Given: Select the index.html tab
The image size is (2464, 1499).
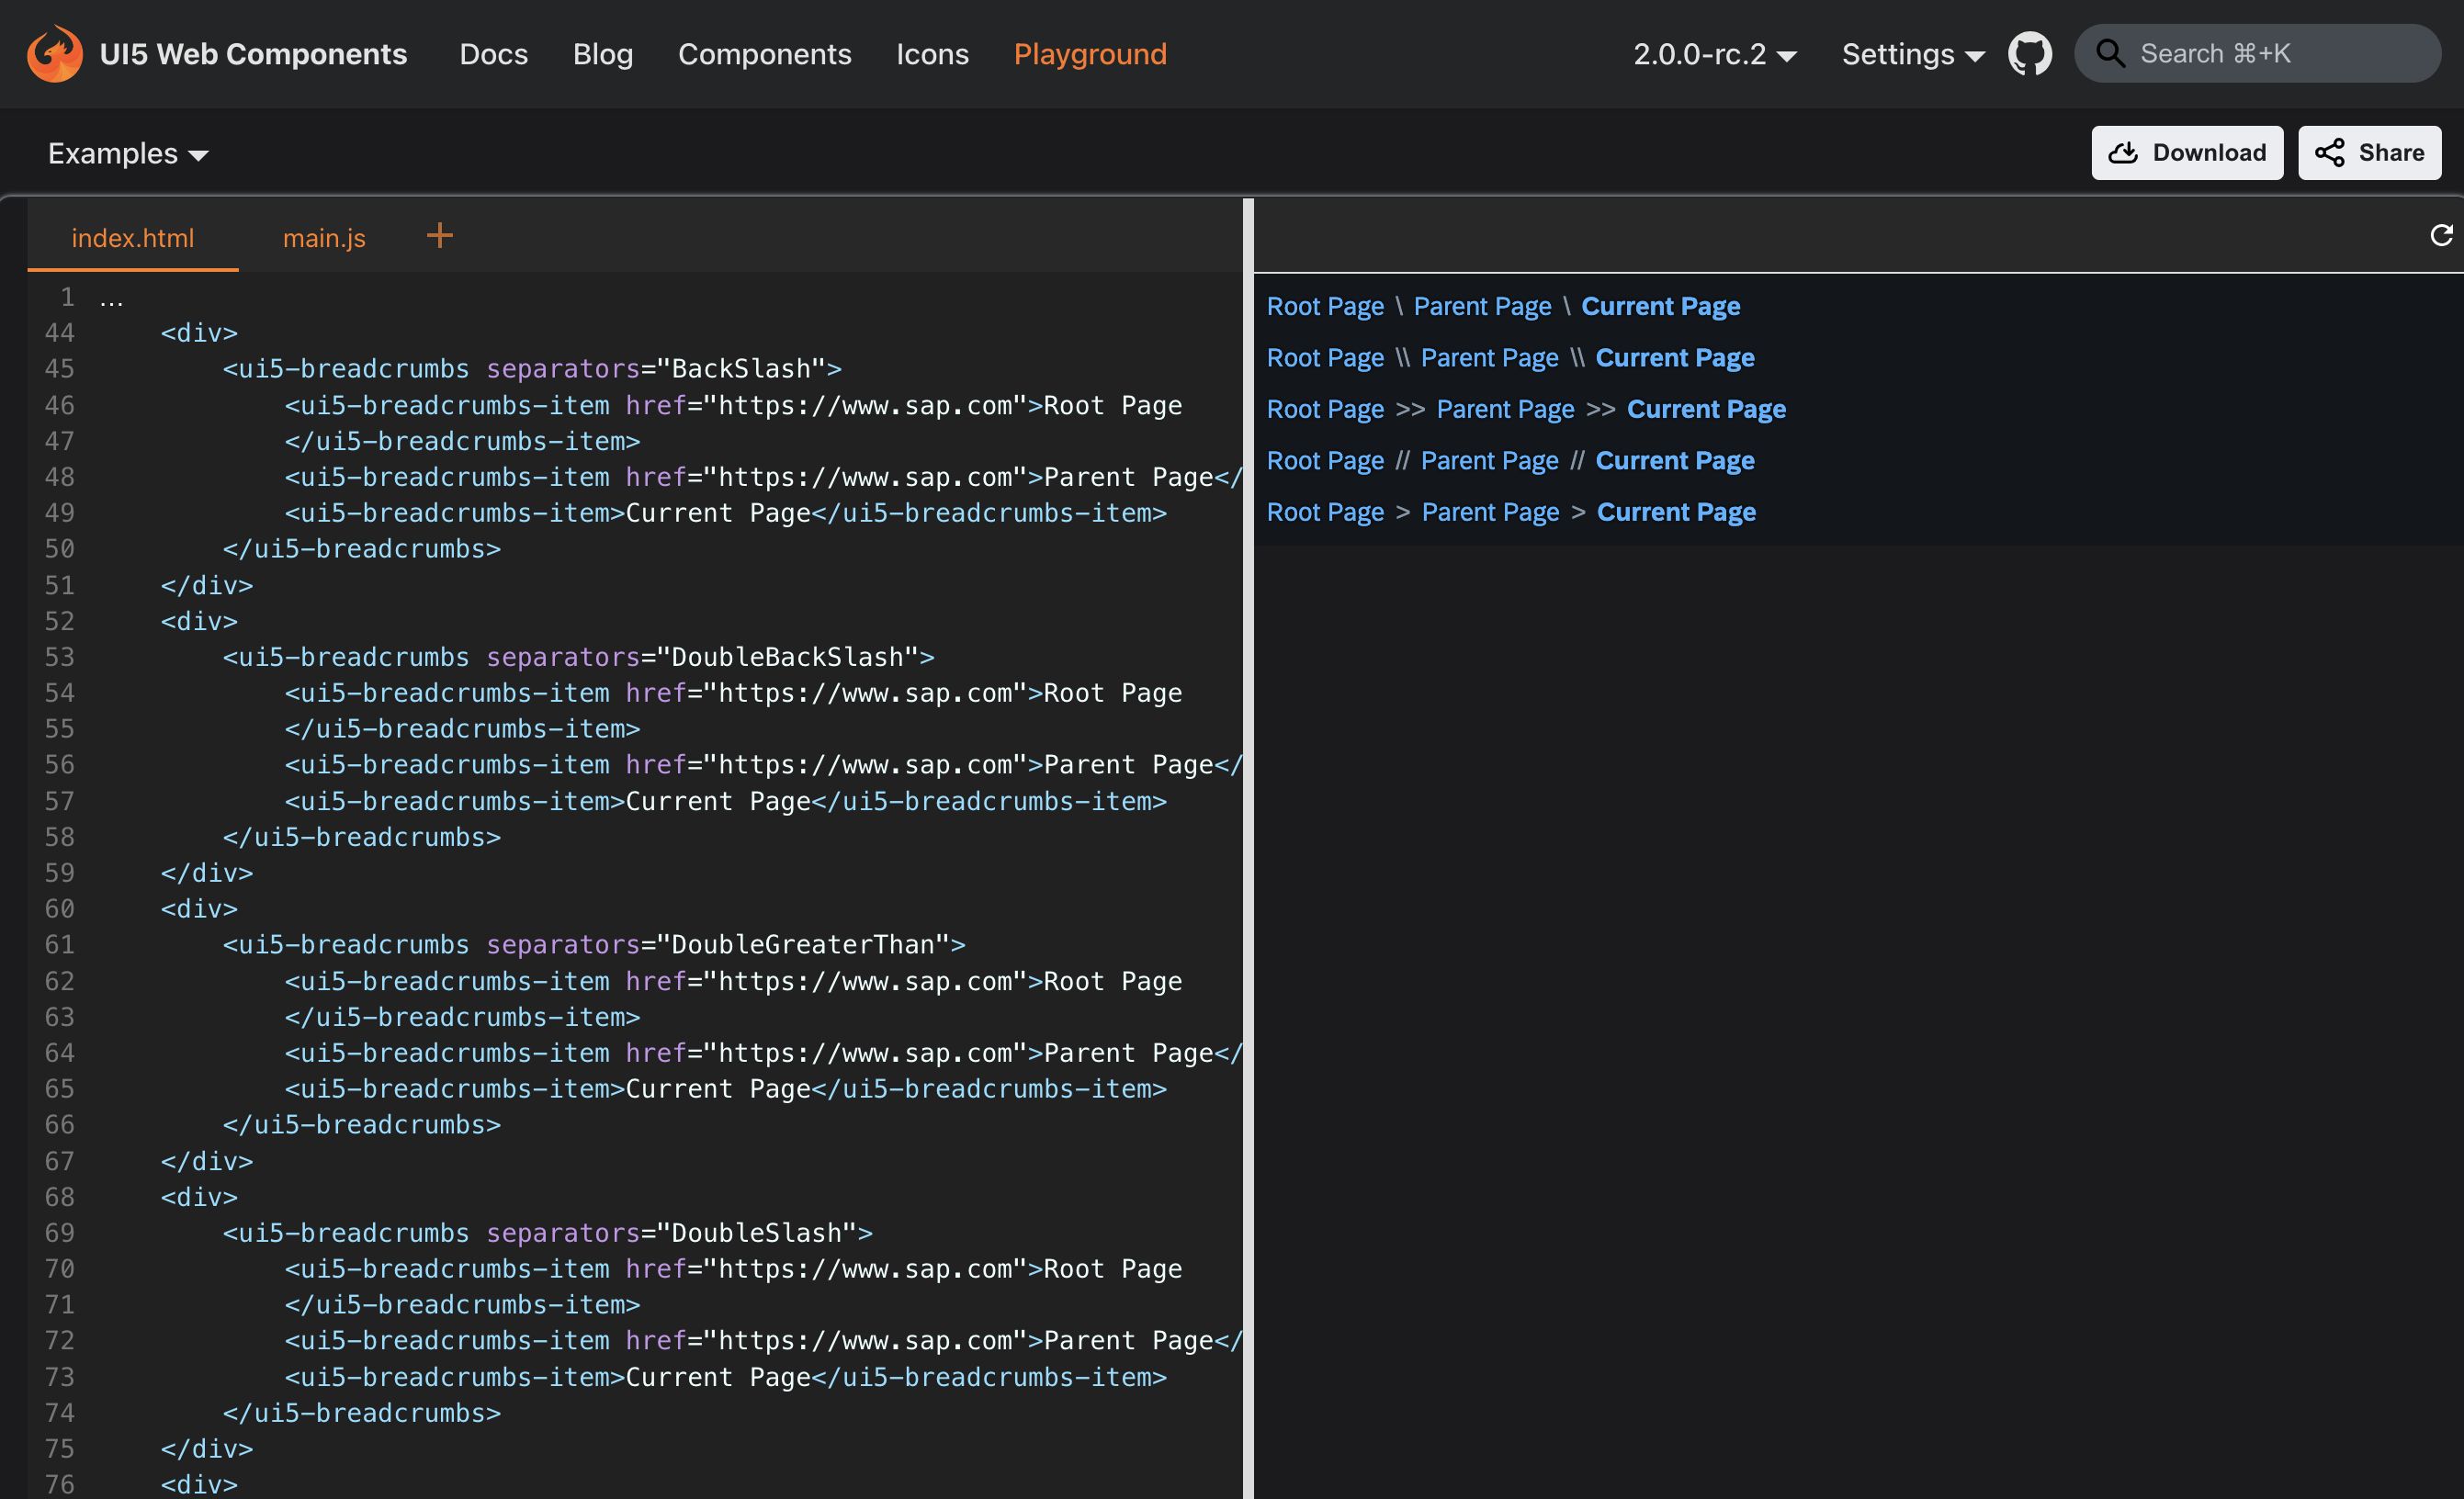Looking at the screenshot, I should [132, 238].
